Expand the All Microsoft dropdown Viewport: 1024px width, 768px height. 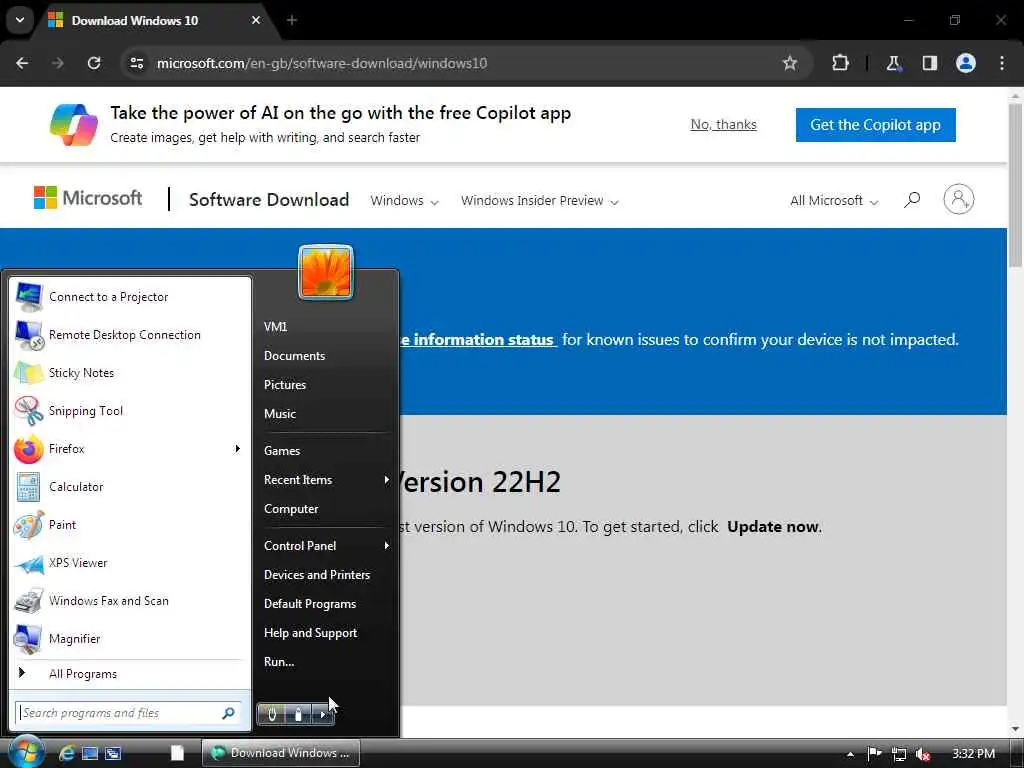click(x=834, y=201)
